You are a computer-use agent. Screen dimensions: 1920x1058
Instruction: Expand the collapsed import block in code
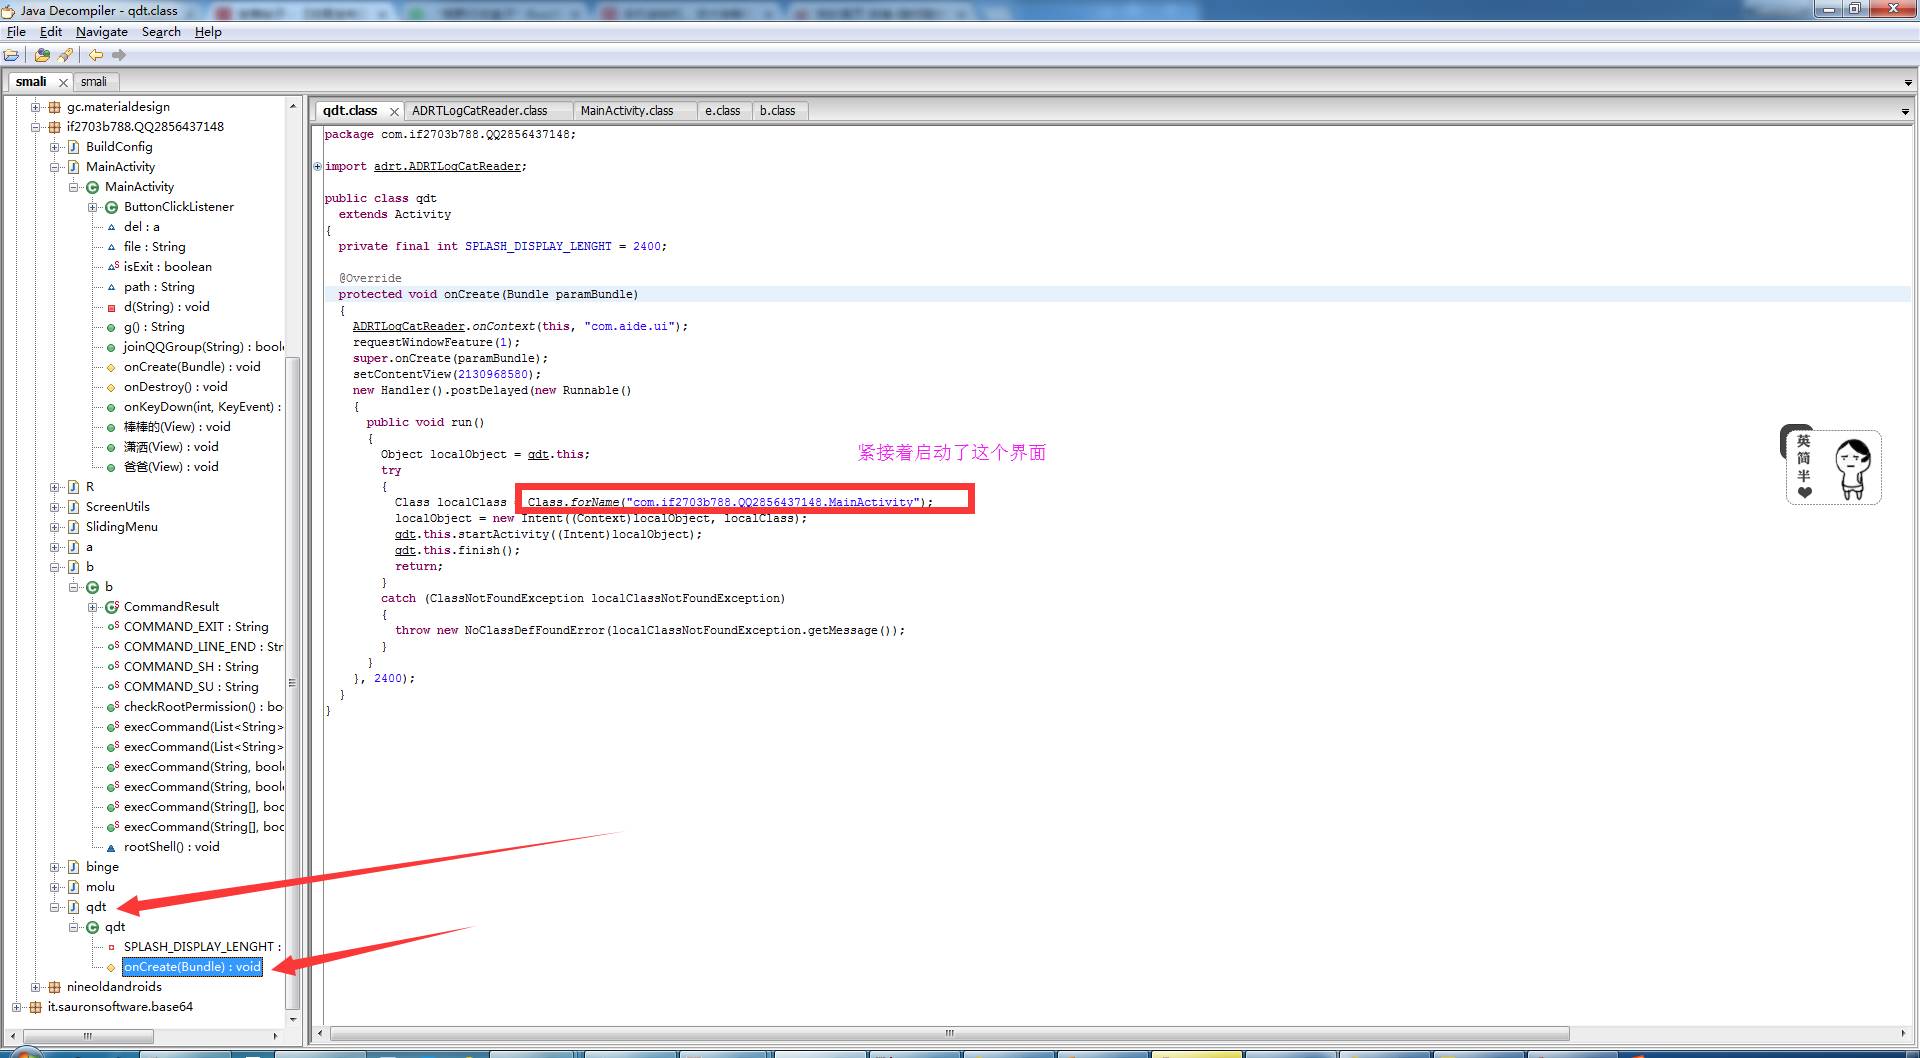coord(318,166)
